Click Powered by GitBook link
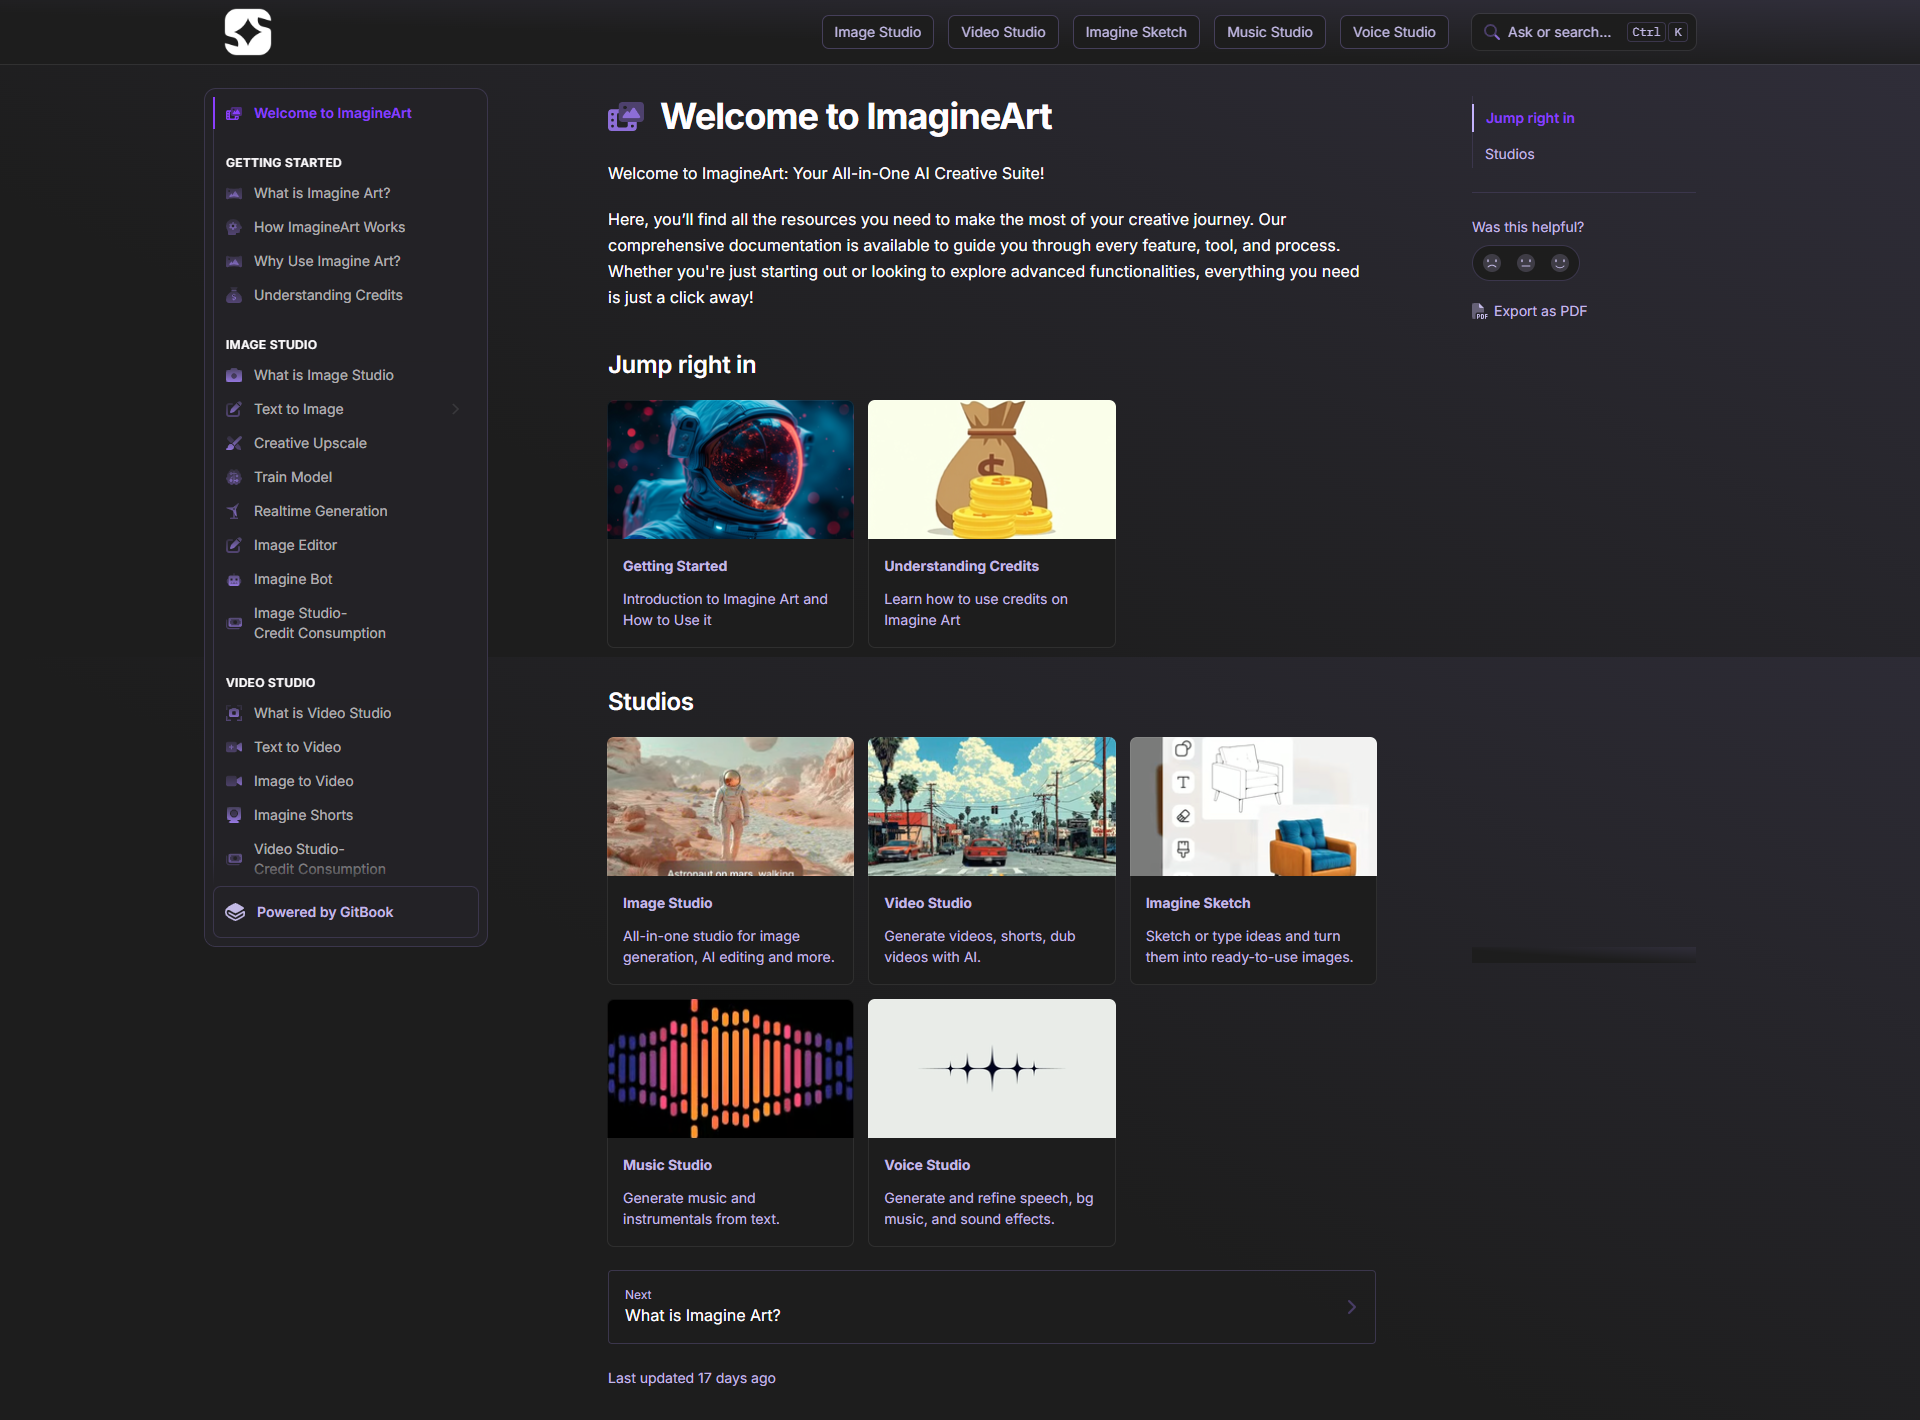Viewport: 1920px width, 1420px height. [346, 912]
